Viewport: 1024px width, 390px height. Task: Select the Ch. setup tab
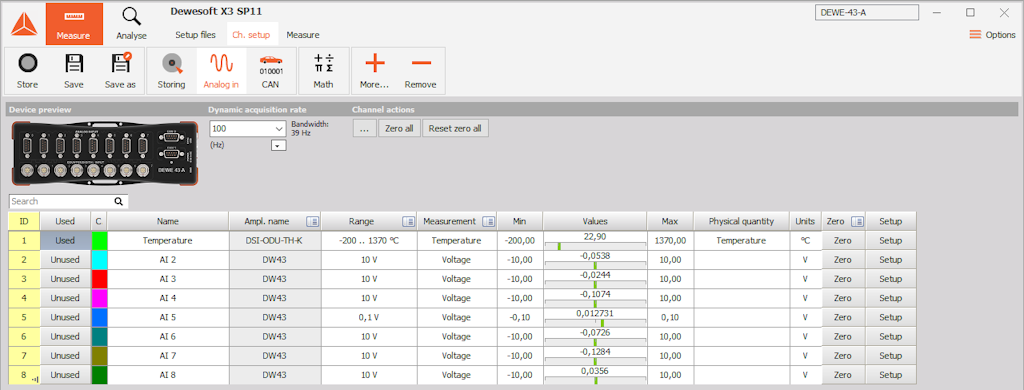point(251,35)
